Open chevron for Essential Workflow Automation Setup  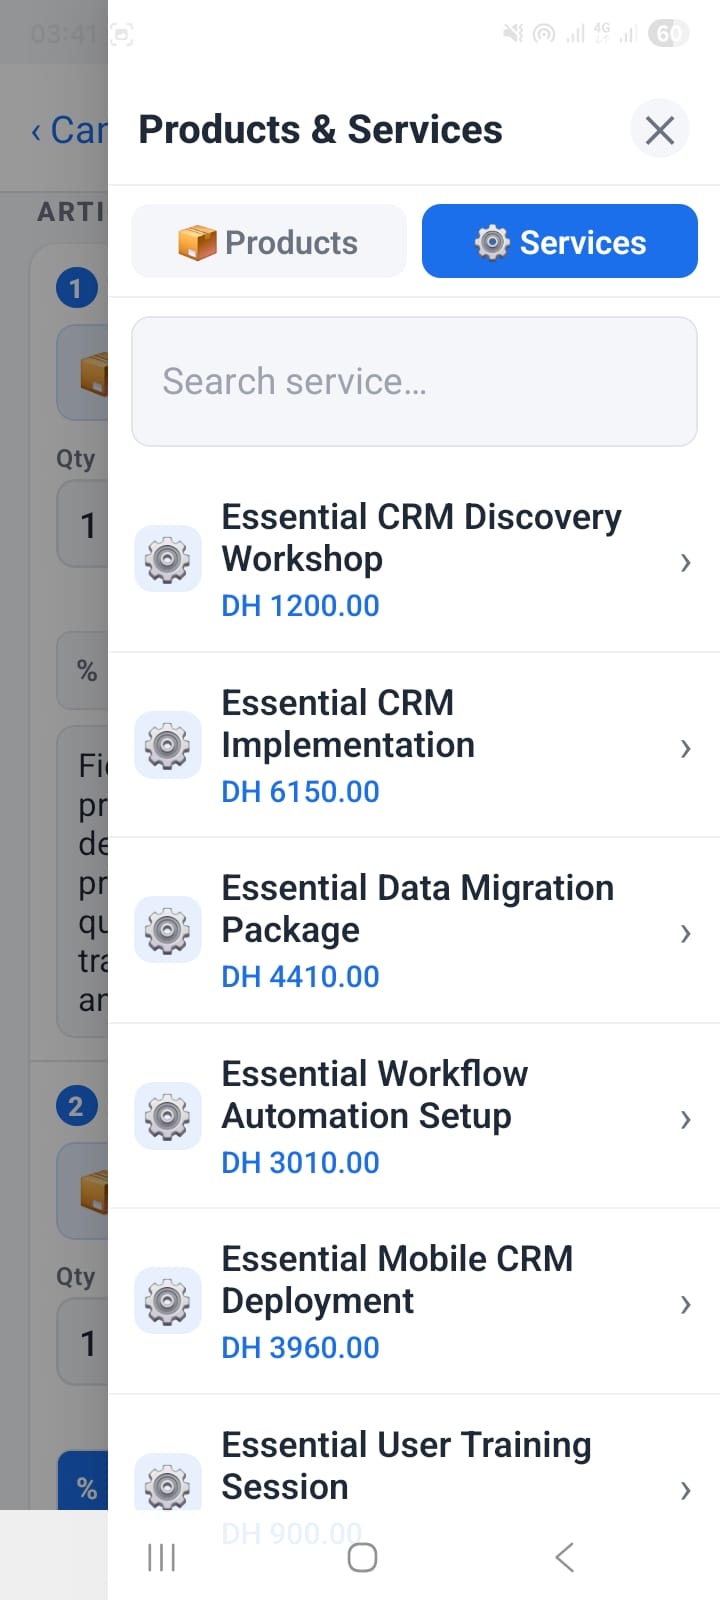point(685,1119)
